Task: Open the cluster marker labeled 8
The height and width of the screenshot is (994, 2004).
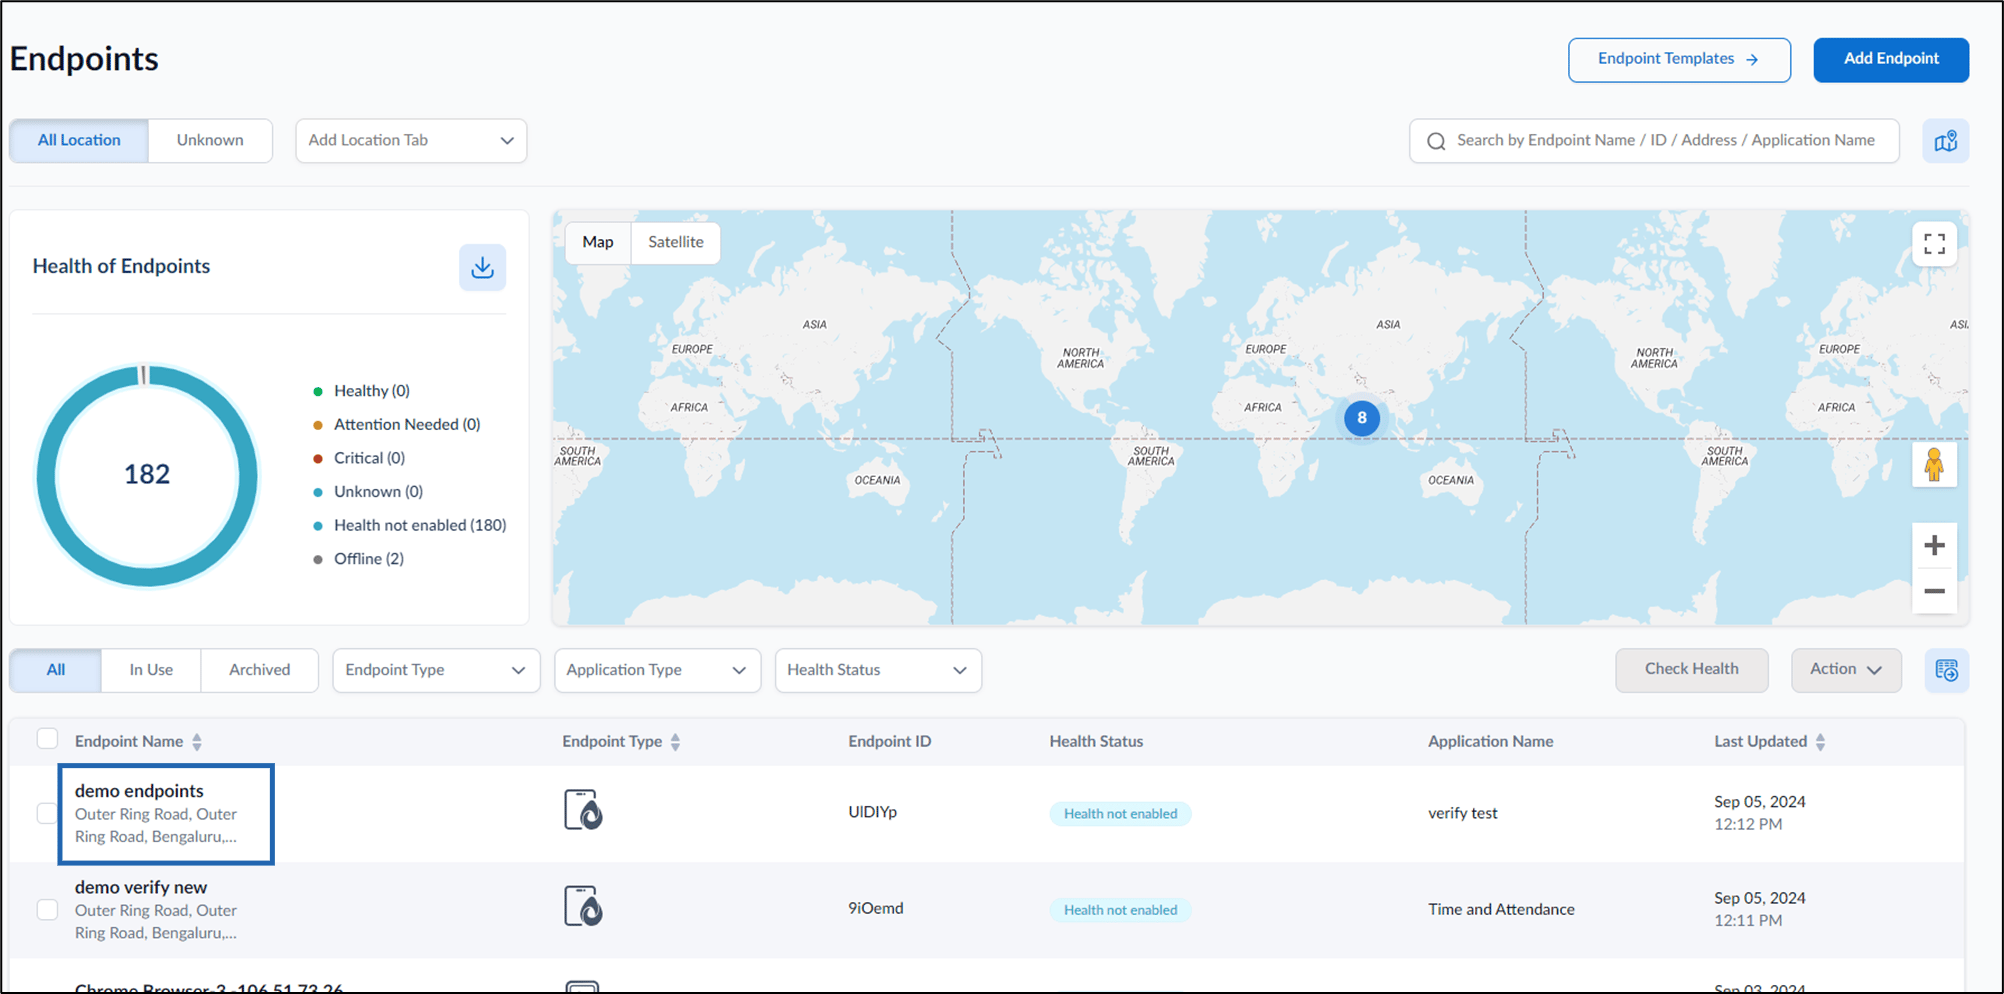Action: click(1361, 418)
